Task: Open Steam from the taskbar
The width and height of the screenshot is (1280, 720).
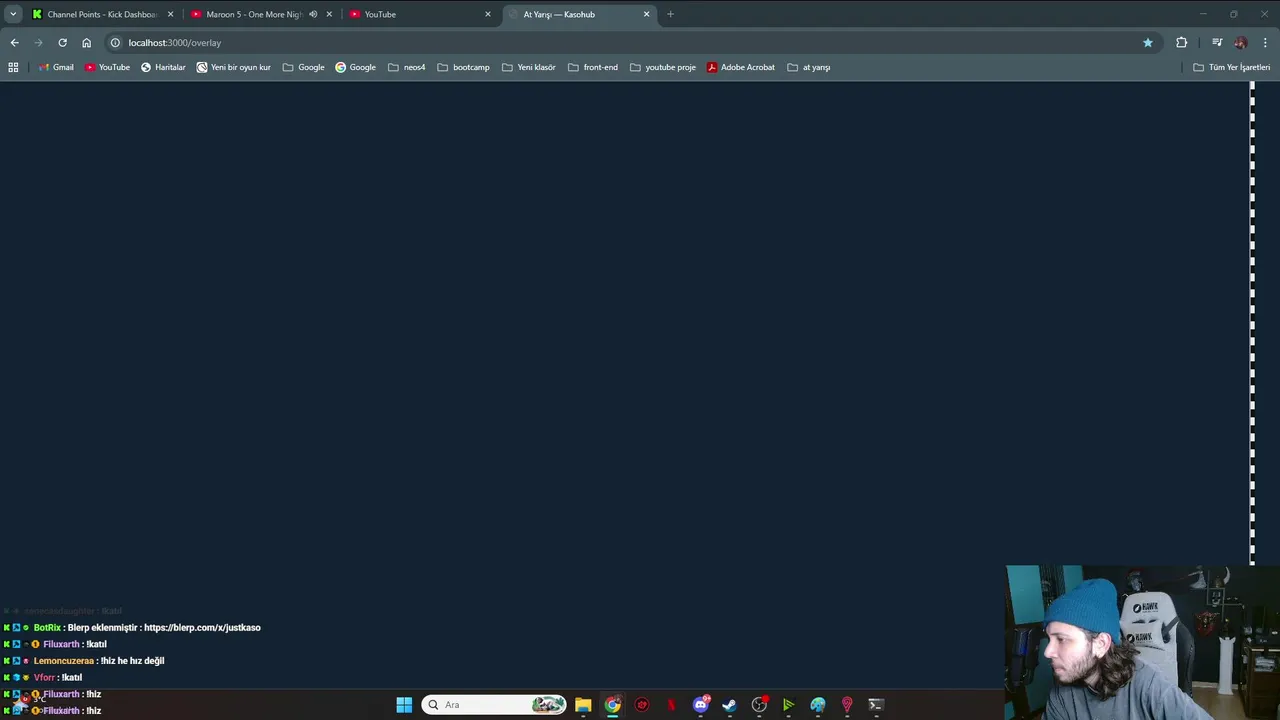Action: [730, 705]
